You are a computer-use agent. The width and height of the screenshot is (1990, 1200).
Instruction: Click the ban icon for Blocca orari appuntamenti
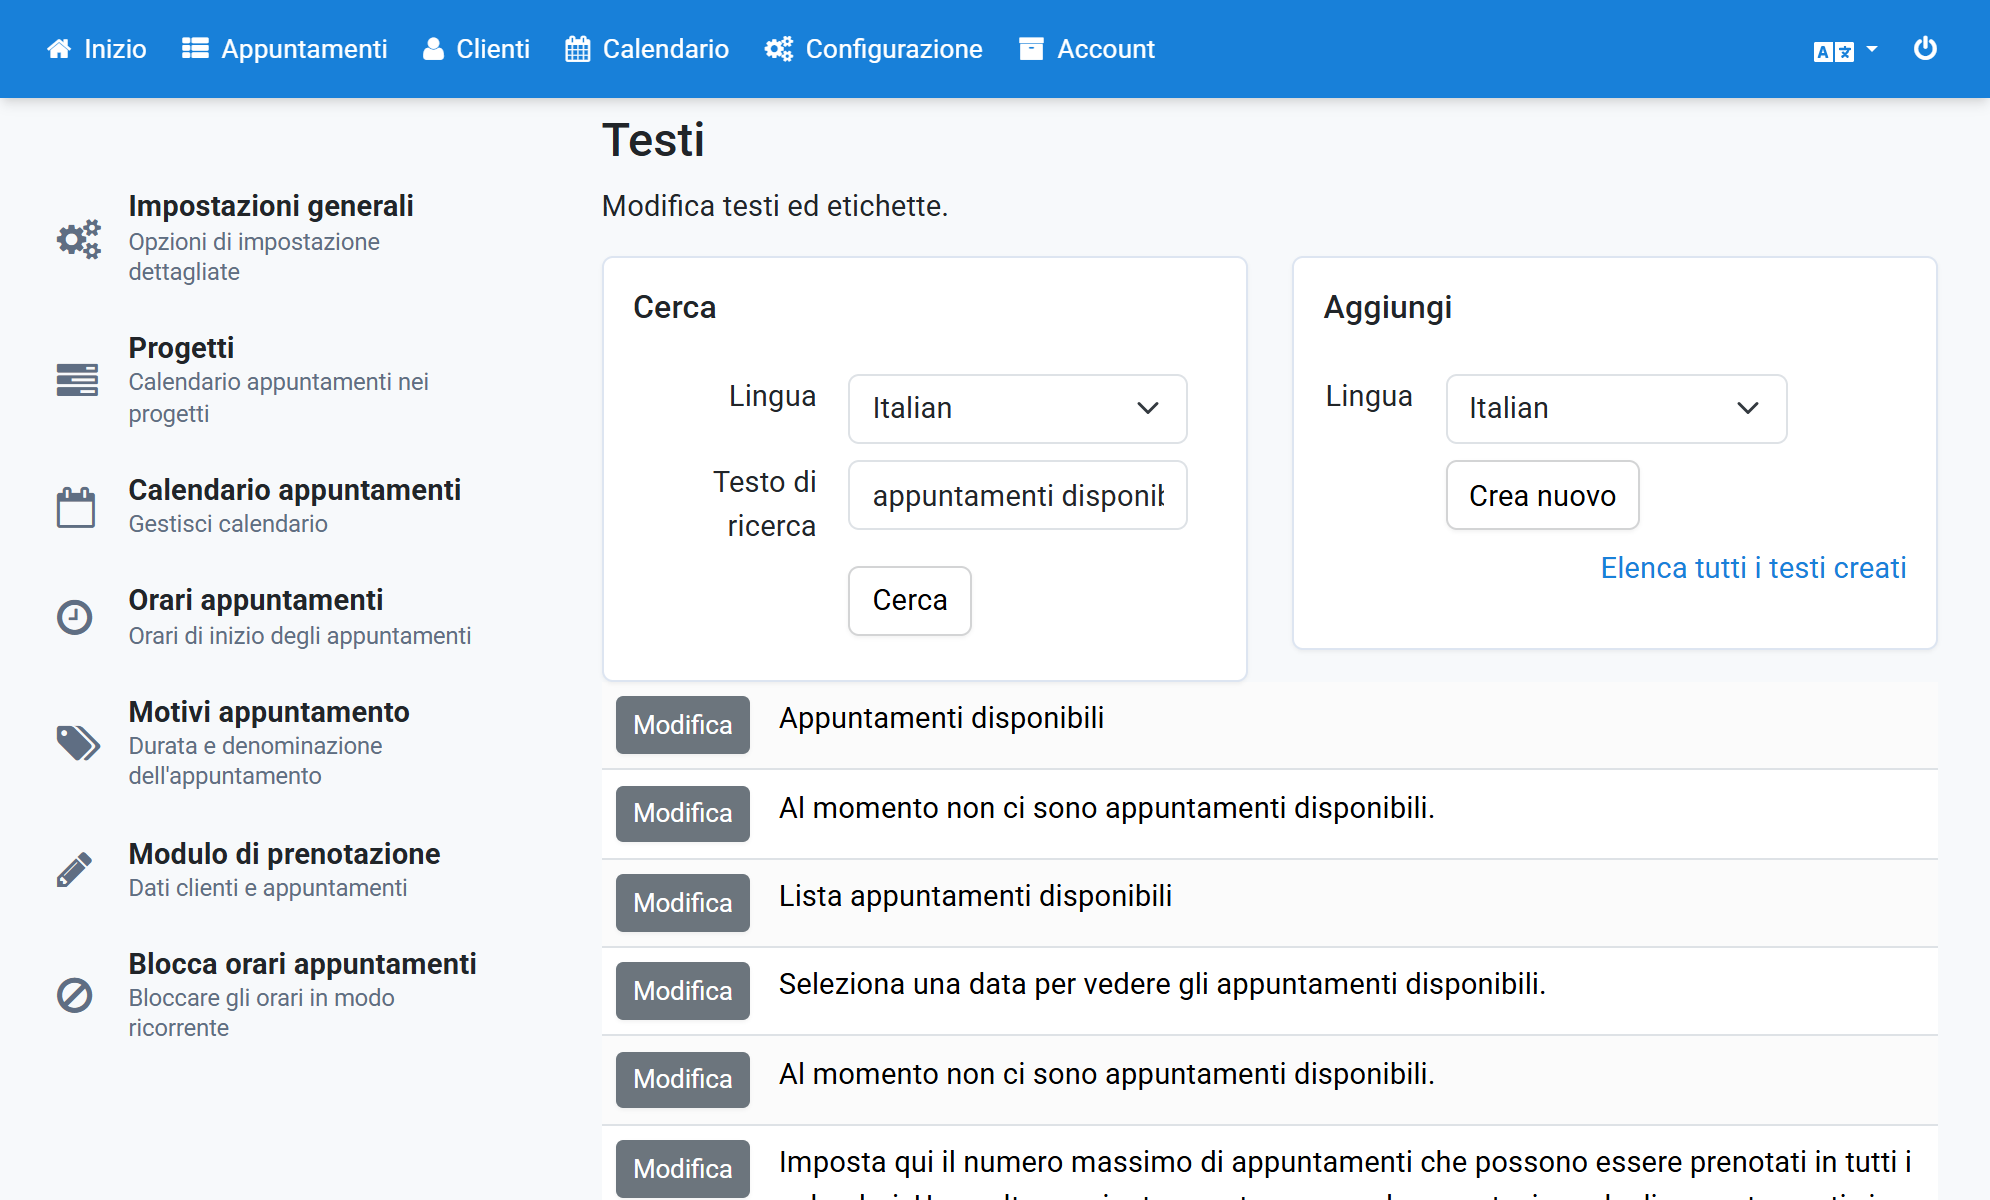click(75, 995)
